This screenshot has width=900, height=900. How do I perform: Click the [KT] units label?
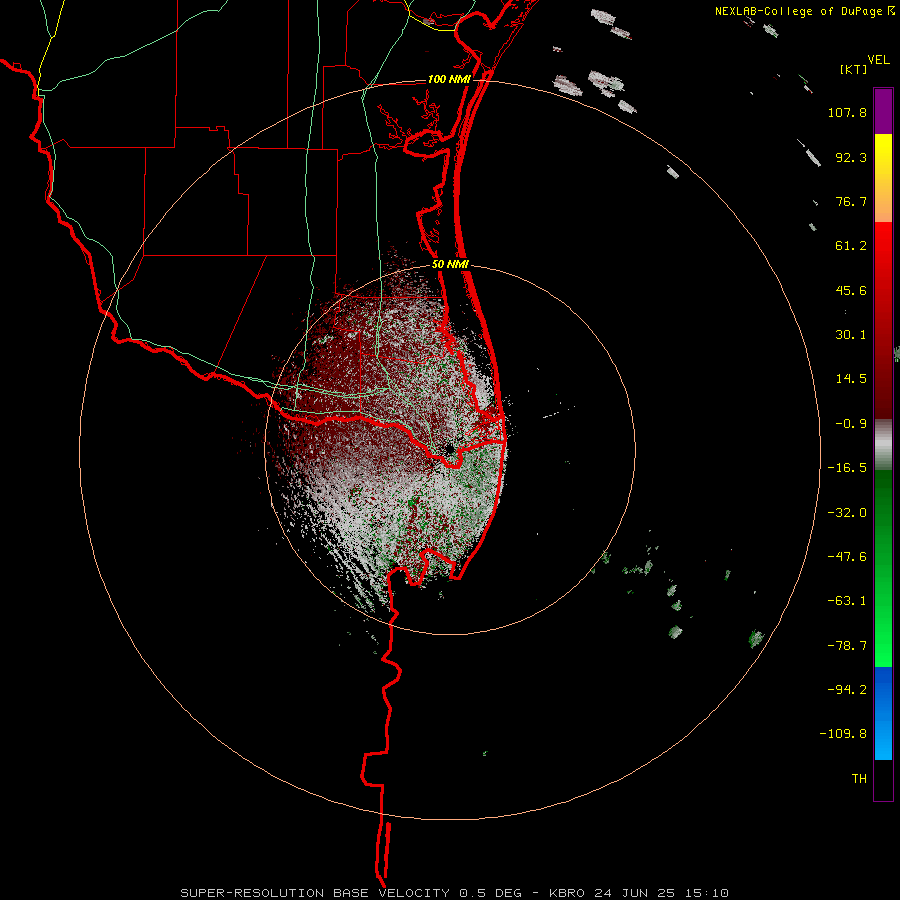[853, 69]
